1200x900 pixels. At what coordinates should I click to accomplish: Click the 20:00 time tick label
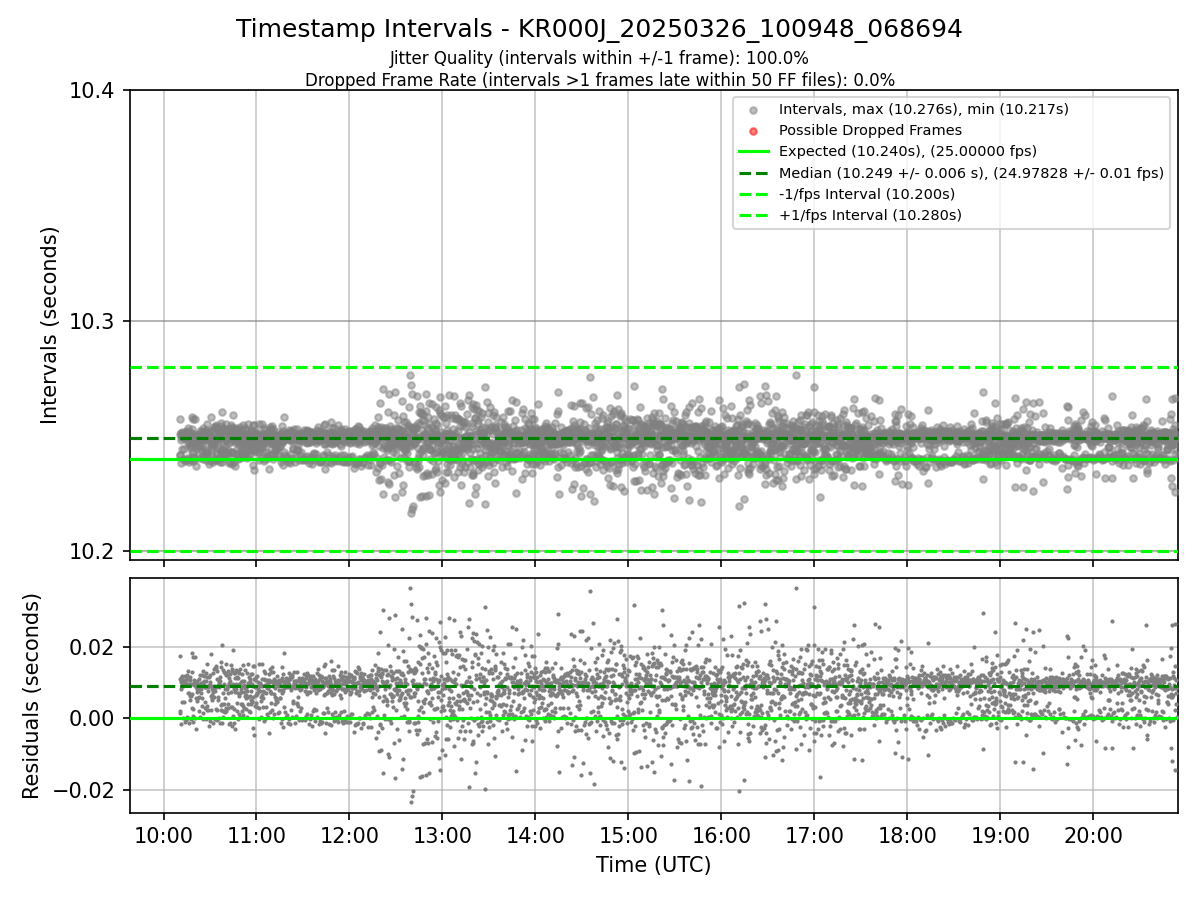[1093, 834]
